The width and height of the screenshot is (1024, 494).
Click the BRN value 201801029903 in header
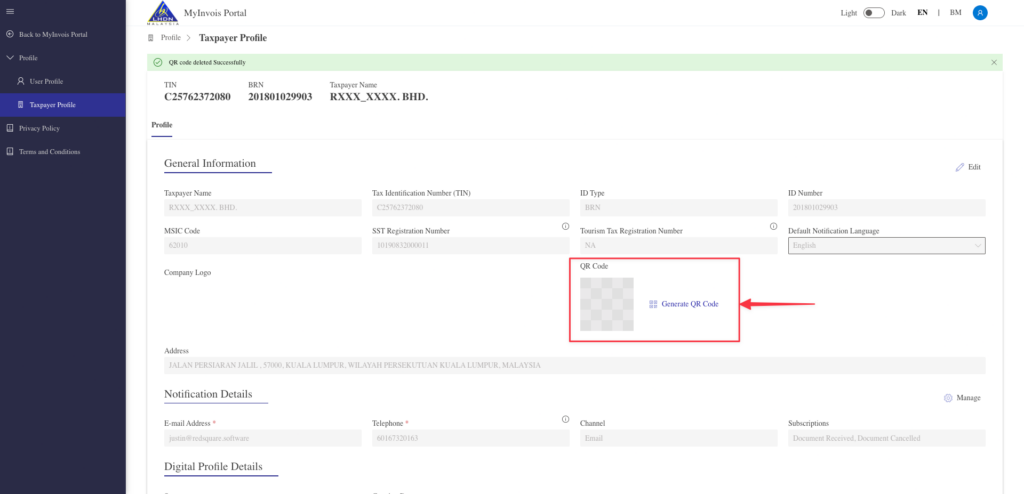[280, 97]
